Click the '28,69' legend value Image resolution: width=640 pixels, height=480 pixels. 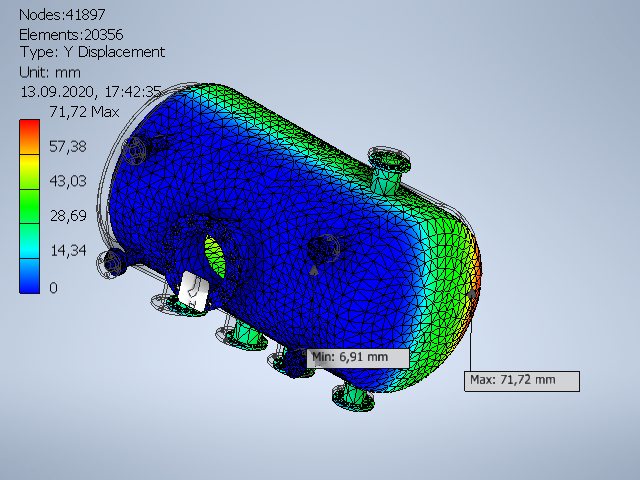pyautogui.click(x=68, y=216)
